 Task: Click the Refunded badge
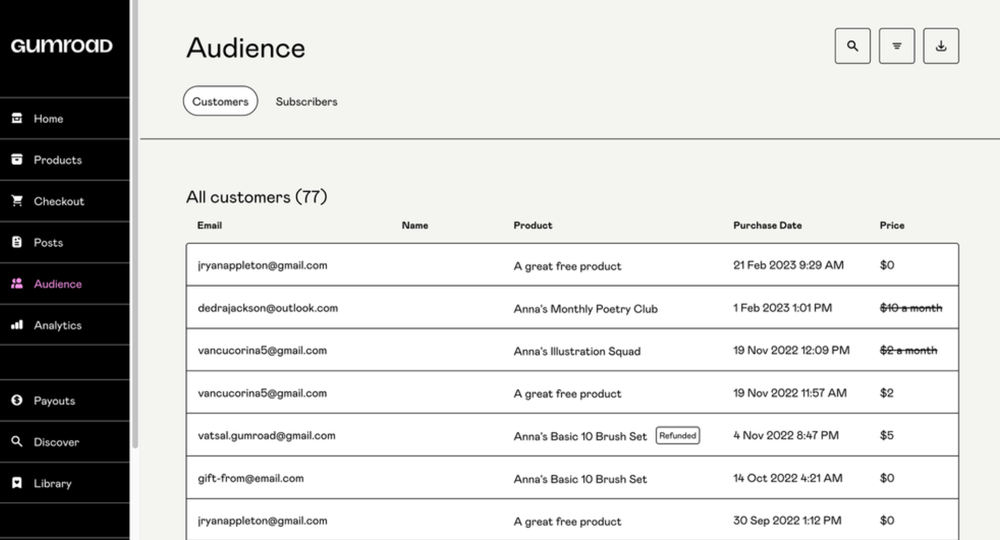point(678,435)
